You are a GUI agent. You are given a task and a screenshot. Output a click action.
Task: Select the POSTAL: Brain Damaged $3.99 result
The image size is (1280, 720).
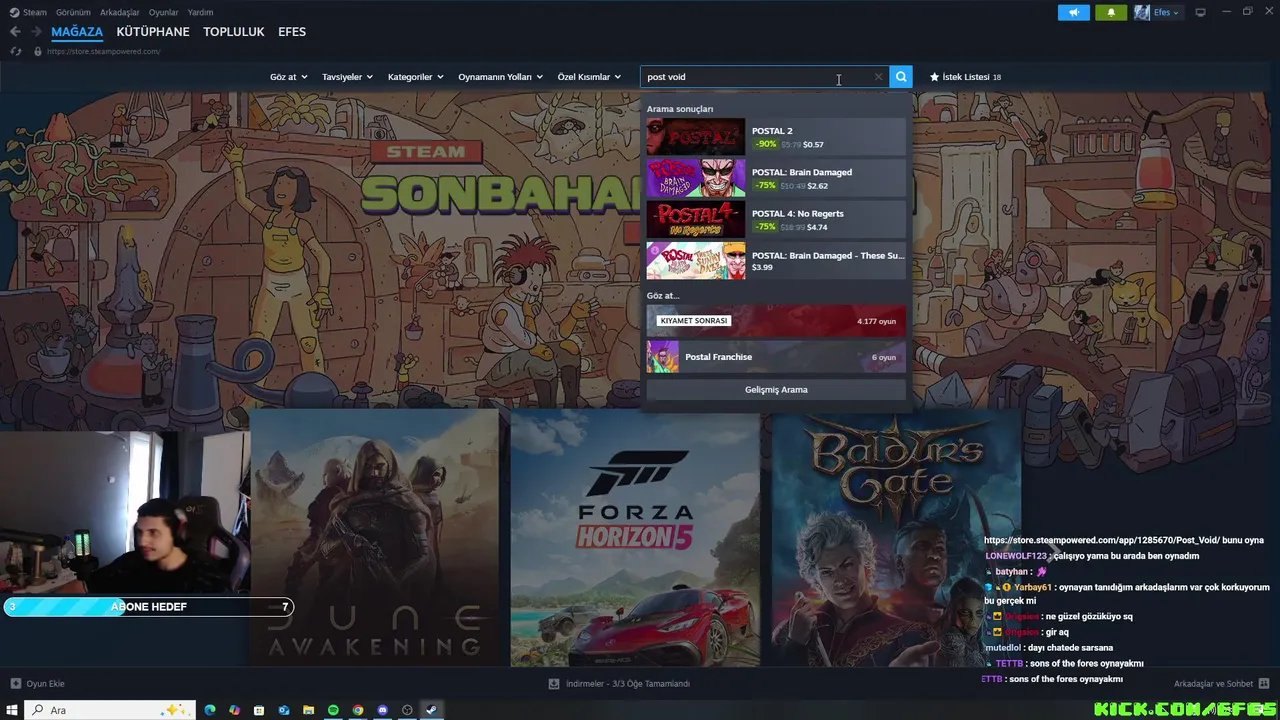tap(776, 261)
